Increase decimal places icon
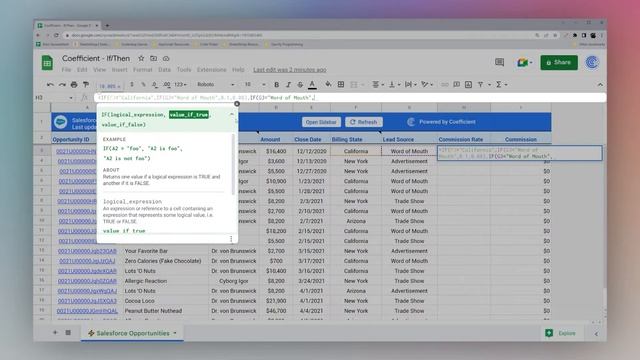The height and width of the screenshot is (360, 640). (x=167, y=84)
